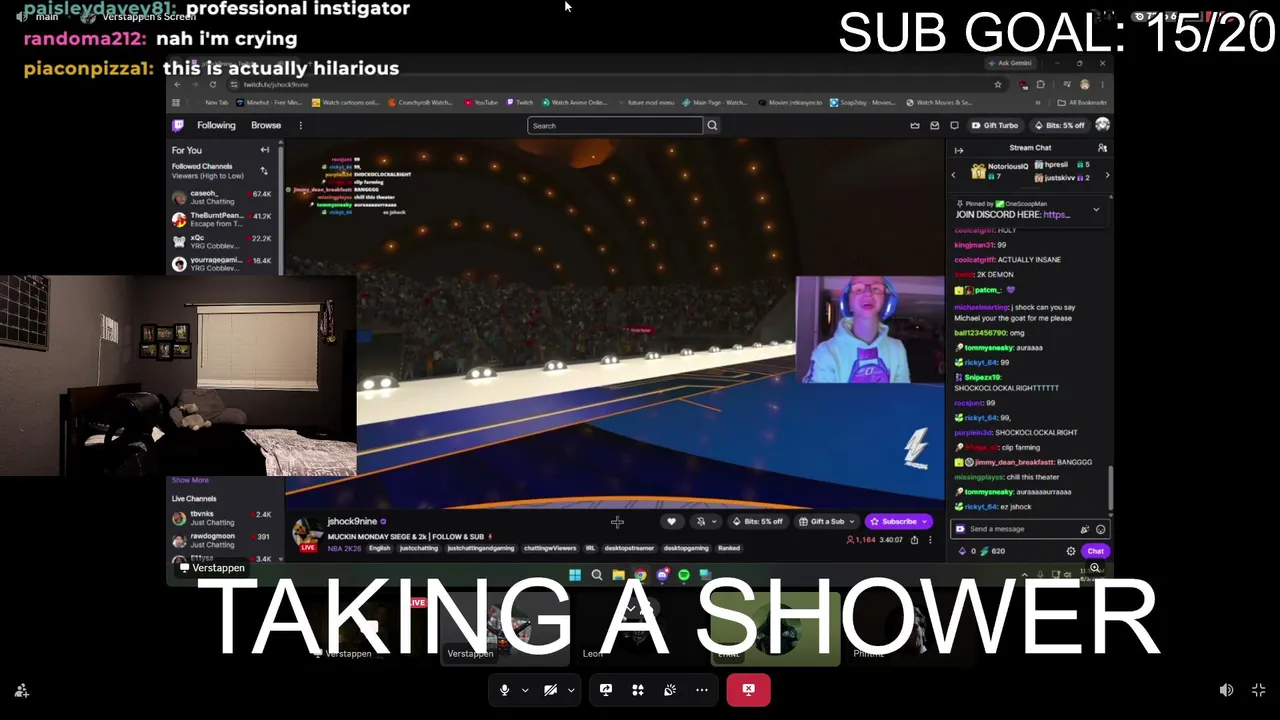Open chat settings gear icon

point(1071,551)
